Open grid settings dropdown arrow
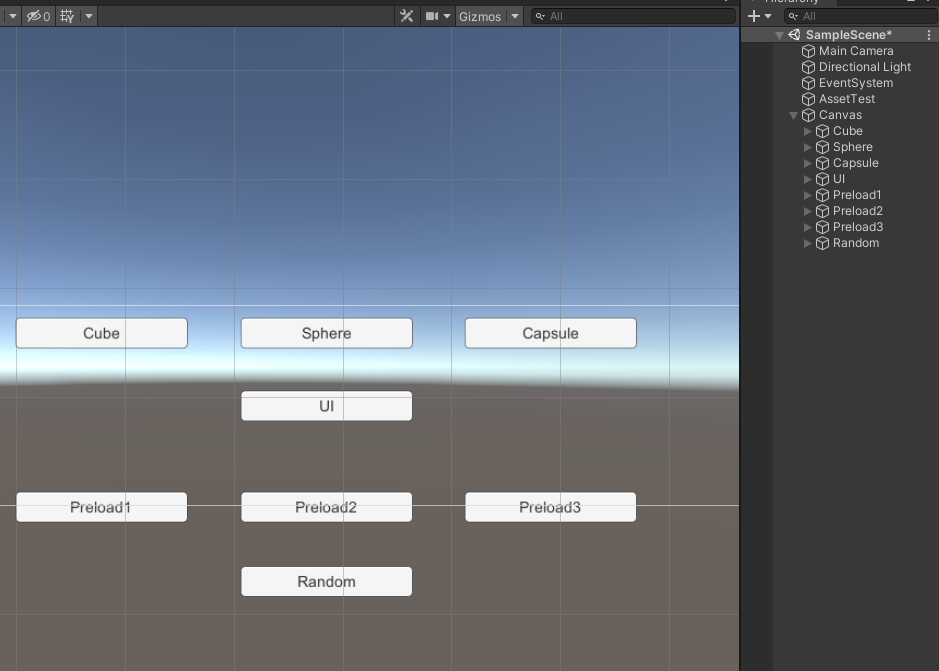 (x=89, y=16)
